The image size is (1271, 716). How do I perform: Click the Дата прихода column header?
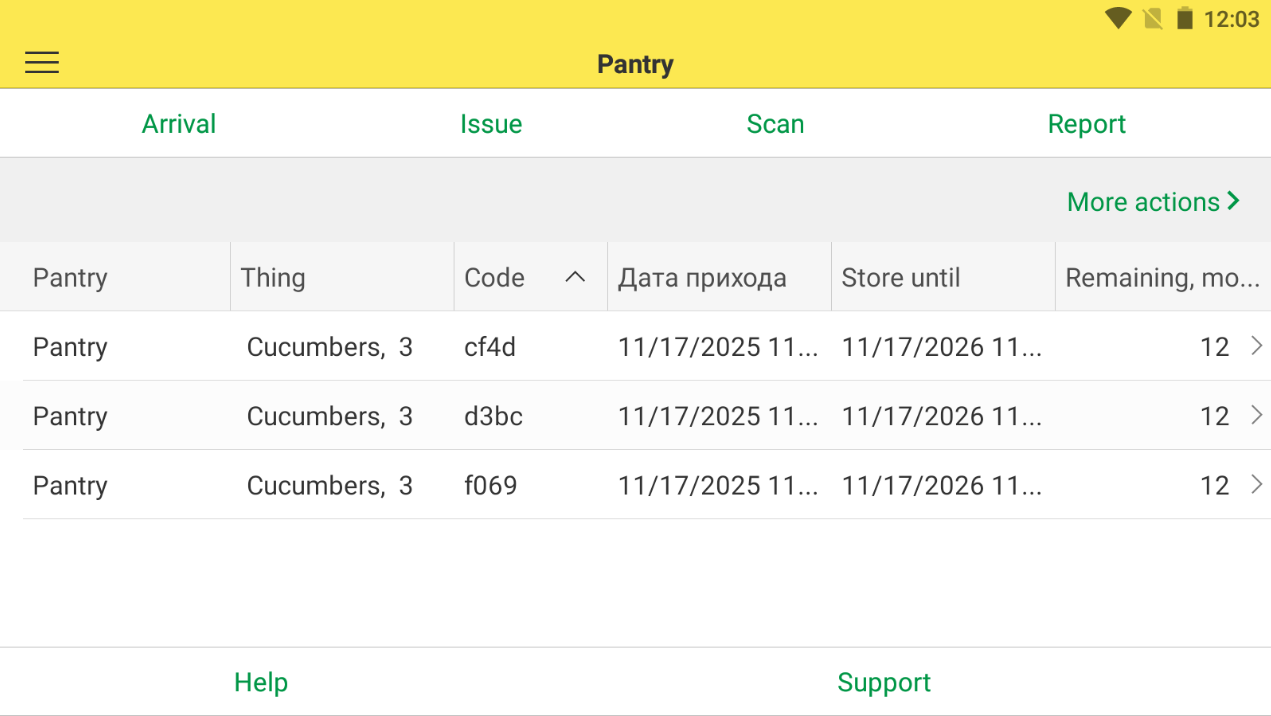click(702, 277)
